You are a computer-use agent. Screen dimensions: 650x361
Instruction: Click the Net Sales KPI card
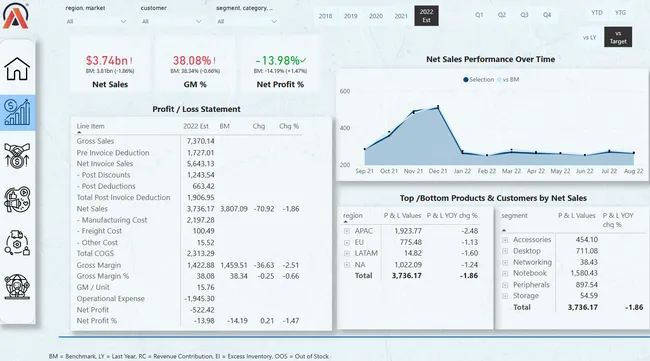pyautogui.click(x=110, y=64)
